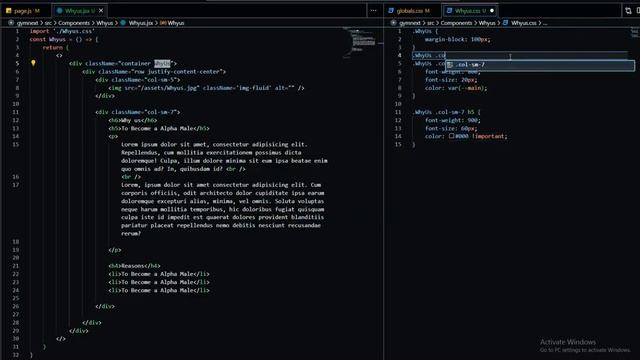Open Components in right pane breadcrumb
This screenshot has height=360, width=640.
pyautogui.click(x=456, y=23)
